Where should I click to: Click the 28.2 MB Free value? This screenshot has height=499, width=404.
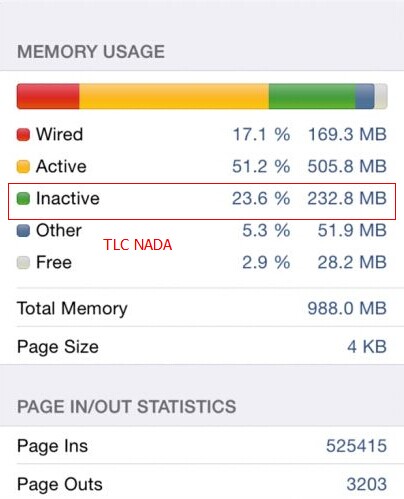pyautogui.click(x=352, y=262)
